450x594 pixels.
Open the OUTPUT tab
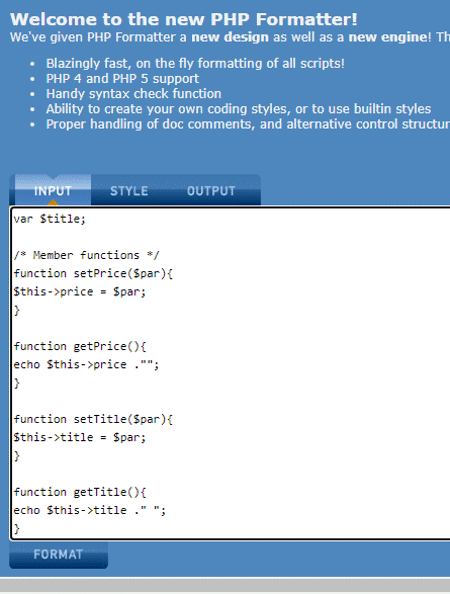tap(211, 191)
